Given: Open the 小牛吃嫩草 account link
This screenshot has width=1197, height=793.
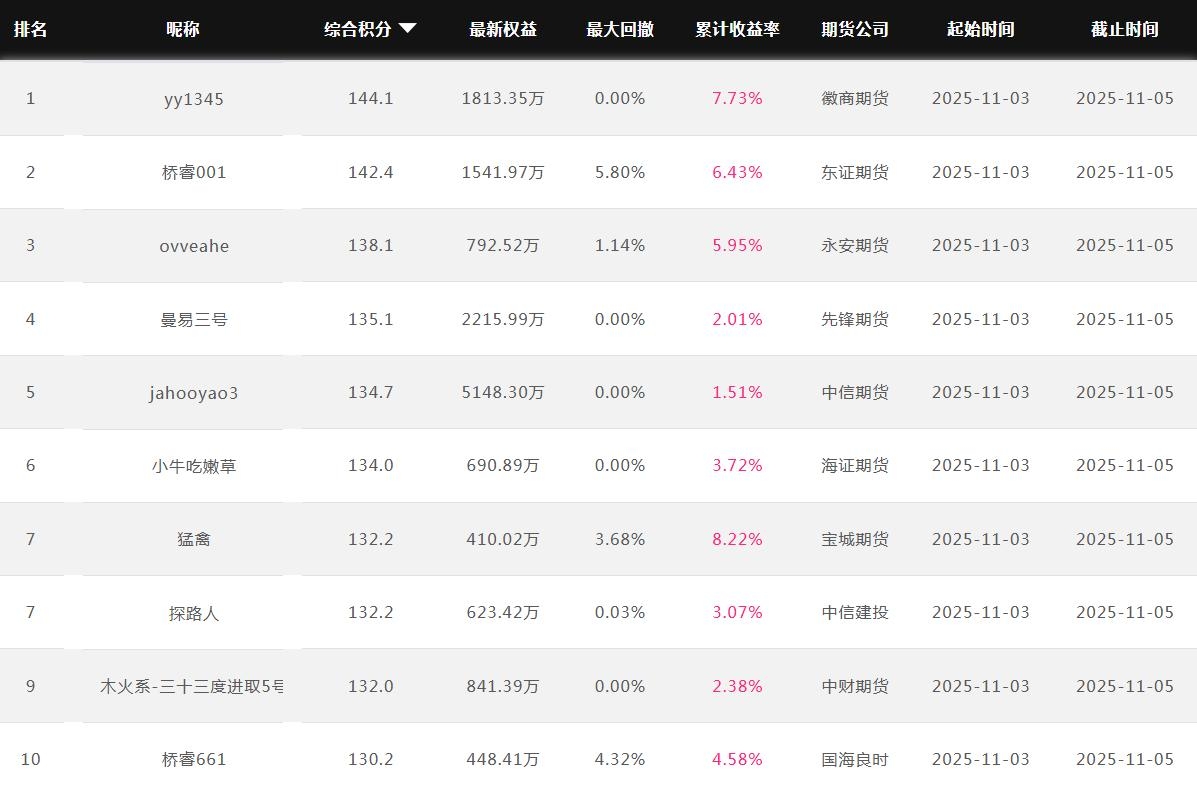Looking at the screenshot, I should (194, 466).
